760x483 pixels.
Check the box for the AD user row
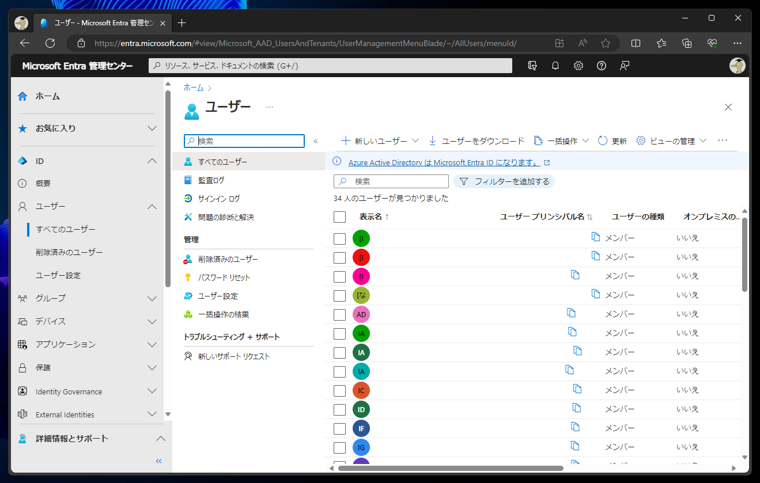coord(339,315)
